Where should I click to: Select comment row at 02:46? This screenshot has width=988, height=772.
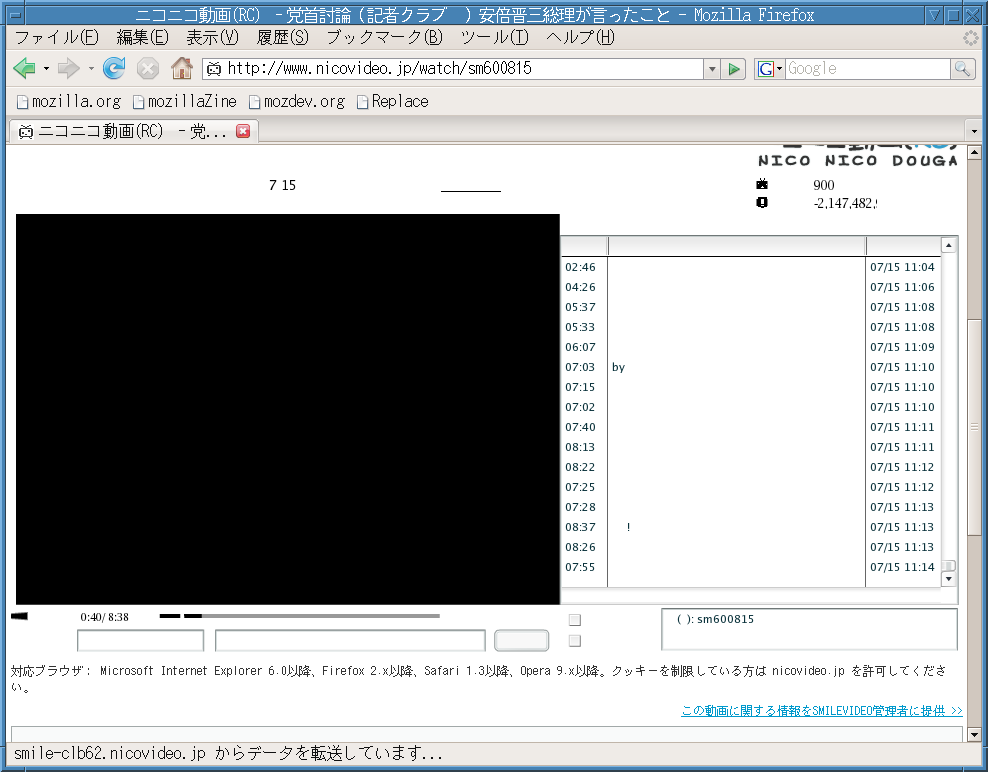750,267
